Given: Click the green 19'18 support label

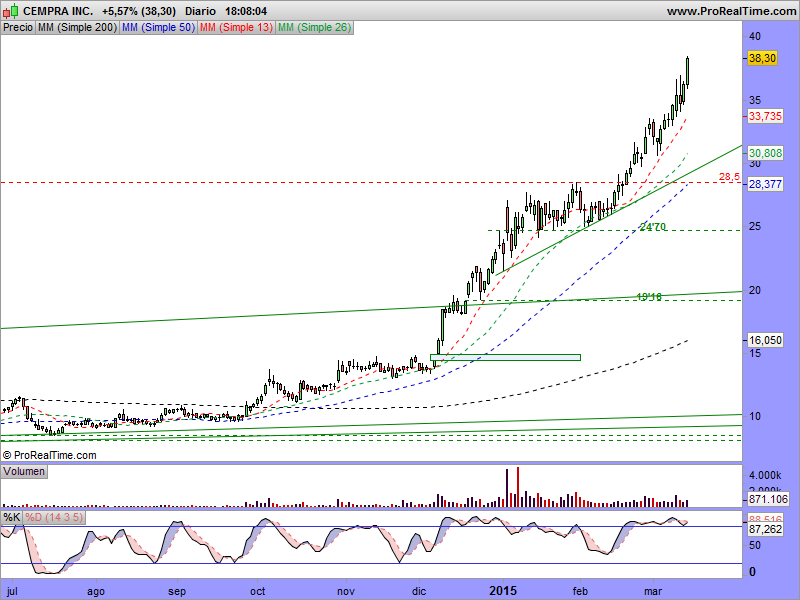Looking at the screenshot, I should tap(649, 296).
